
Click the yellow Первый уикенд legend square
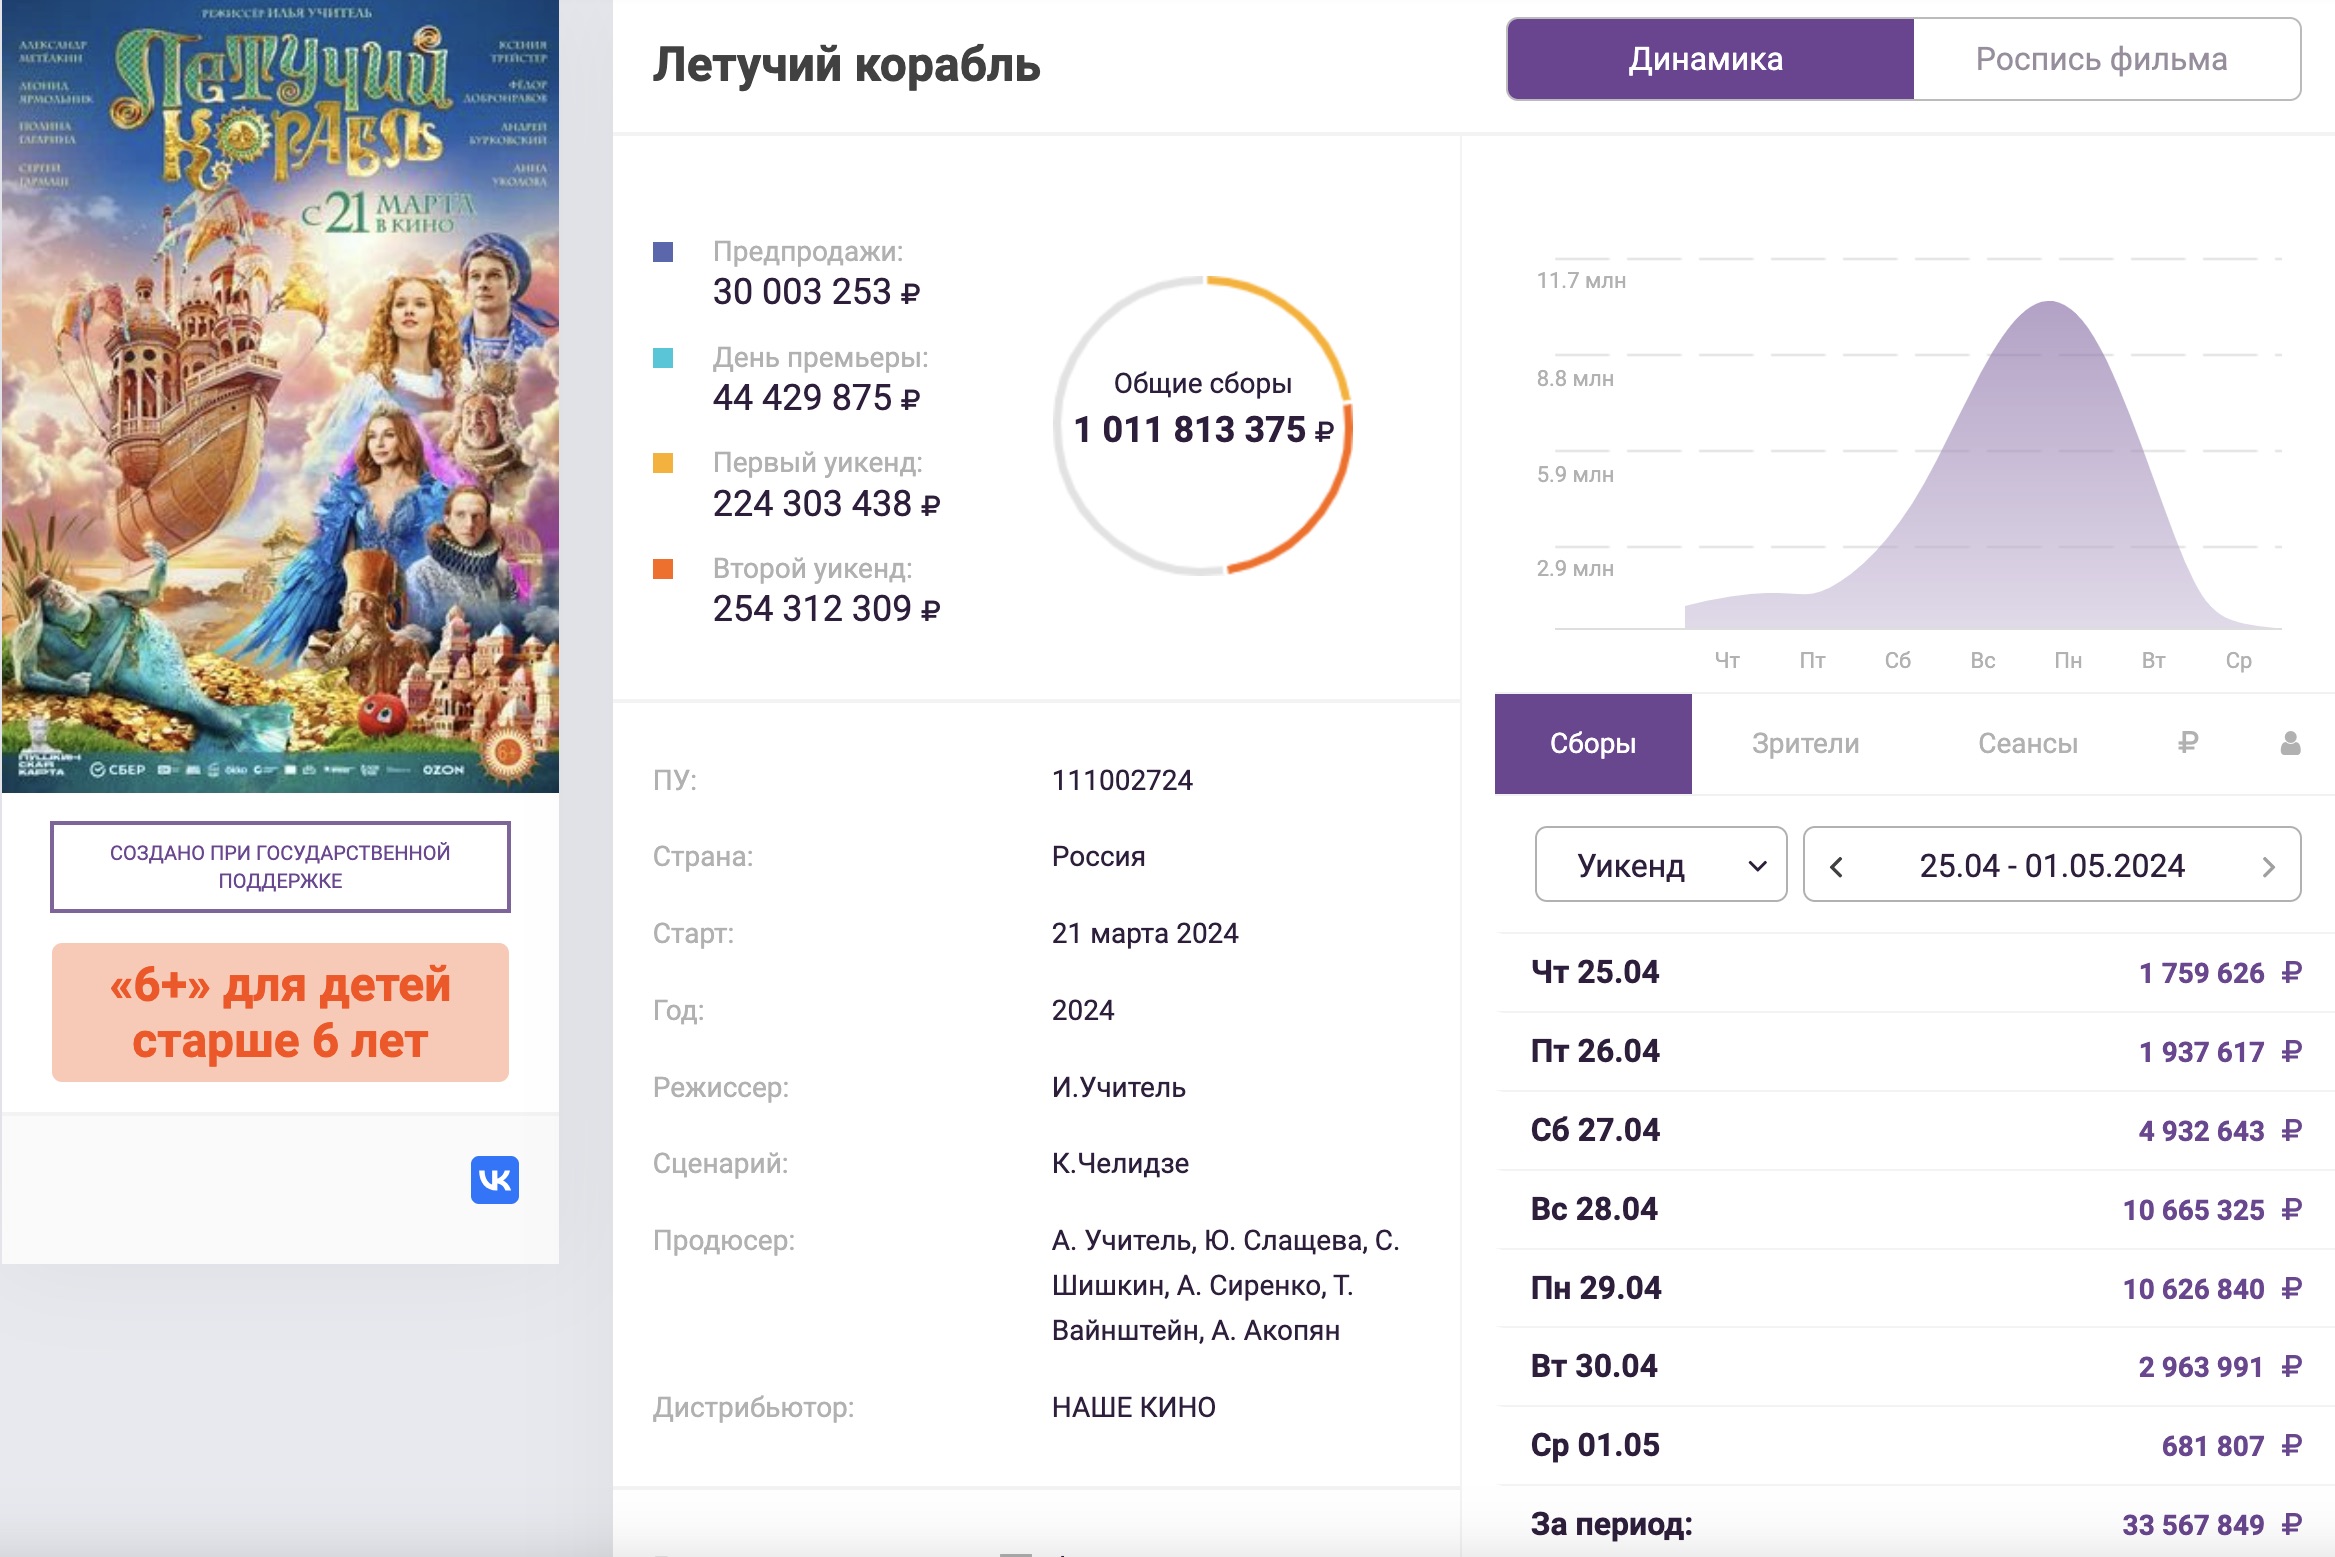662,463
